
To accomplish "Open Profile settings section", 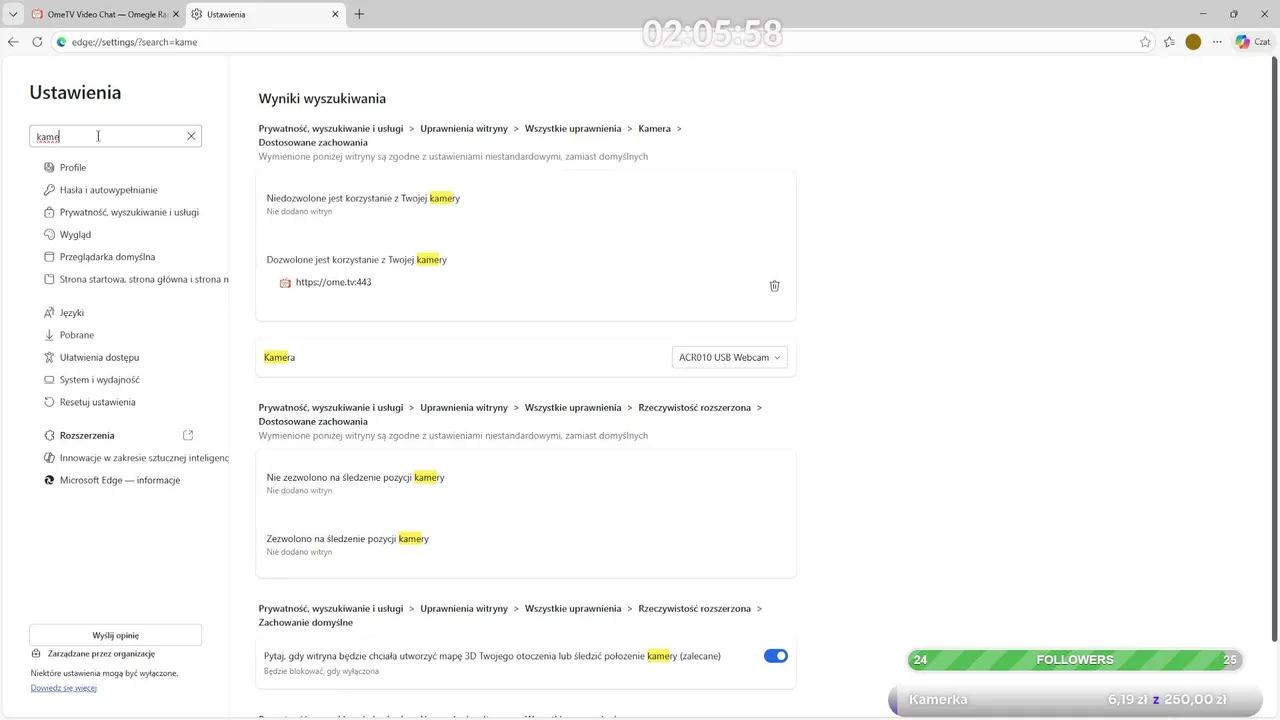I will coord(73,167).
